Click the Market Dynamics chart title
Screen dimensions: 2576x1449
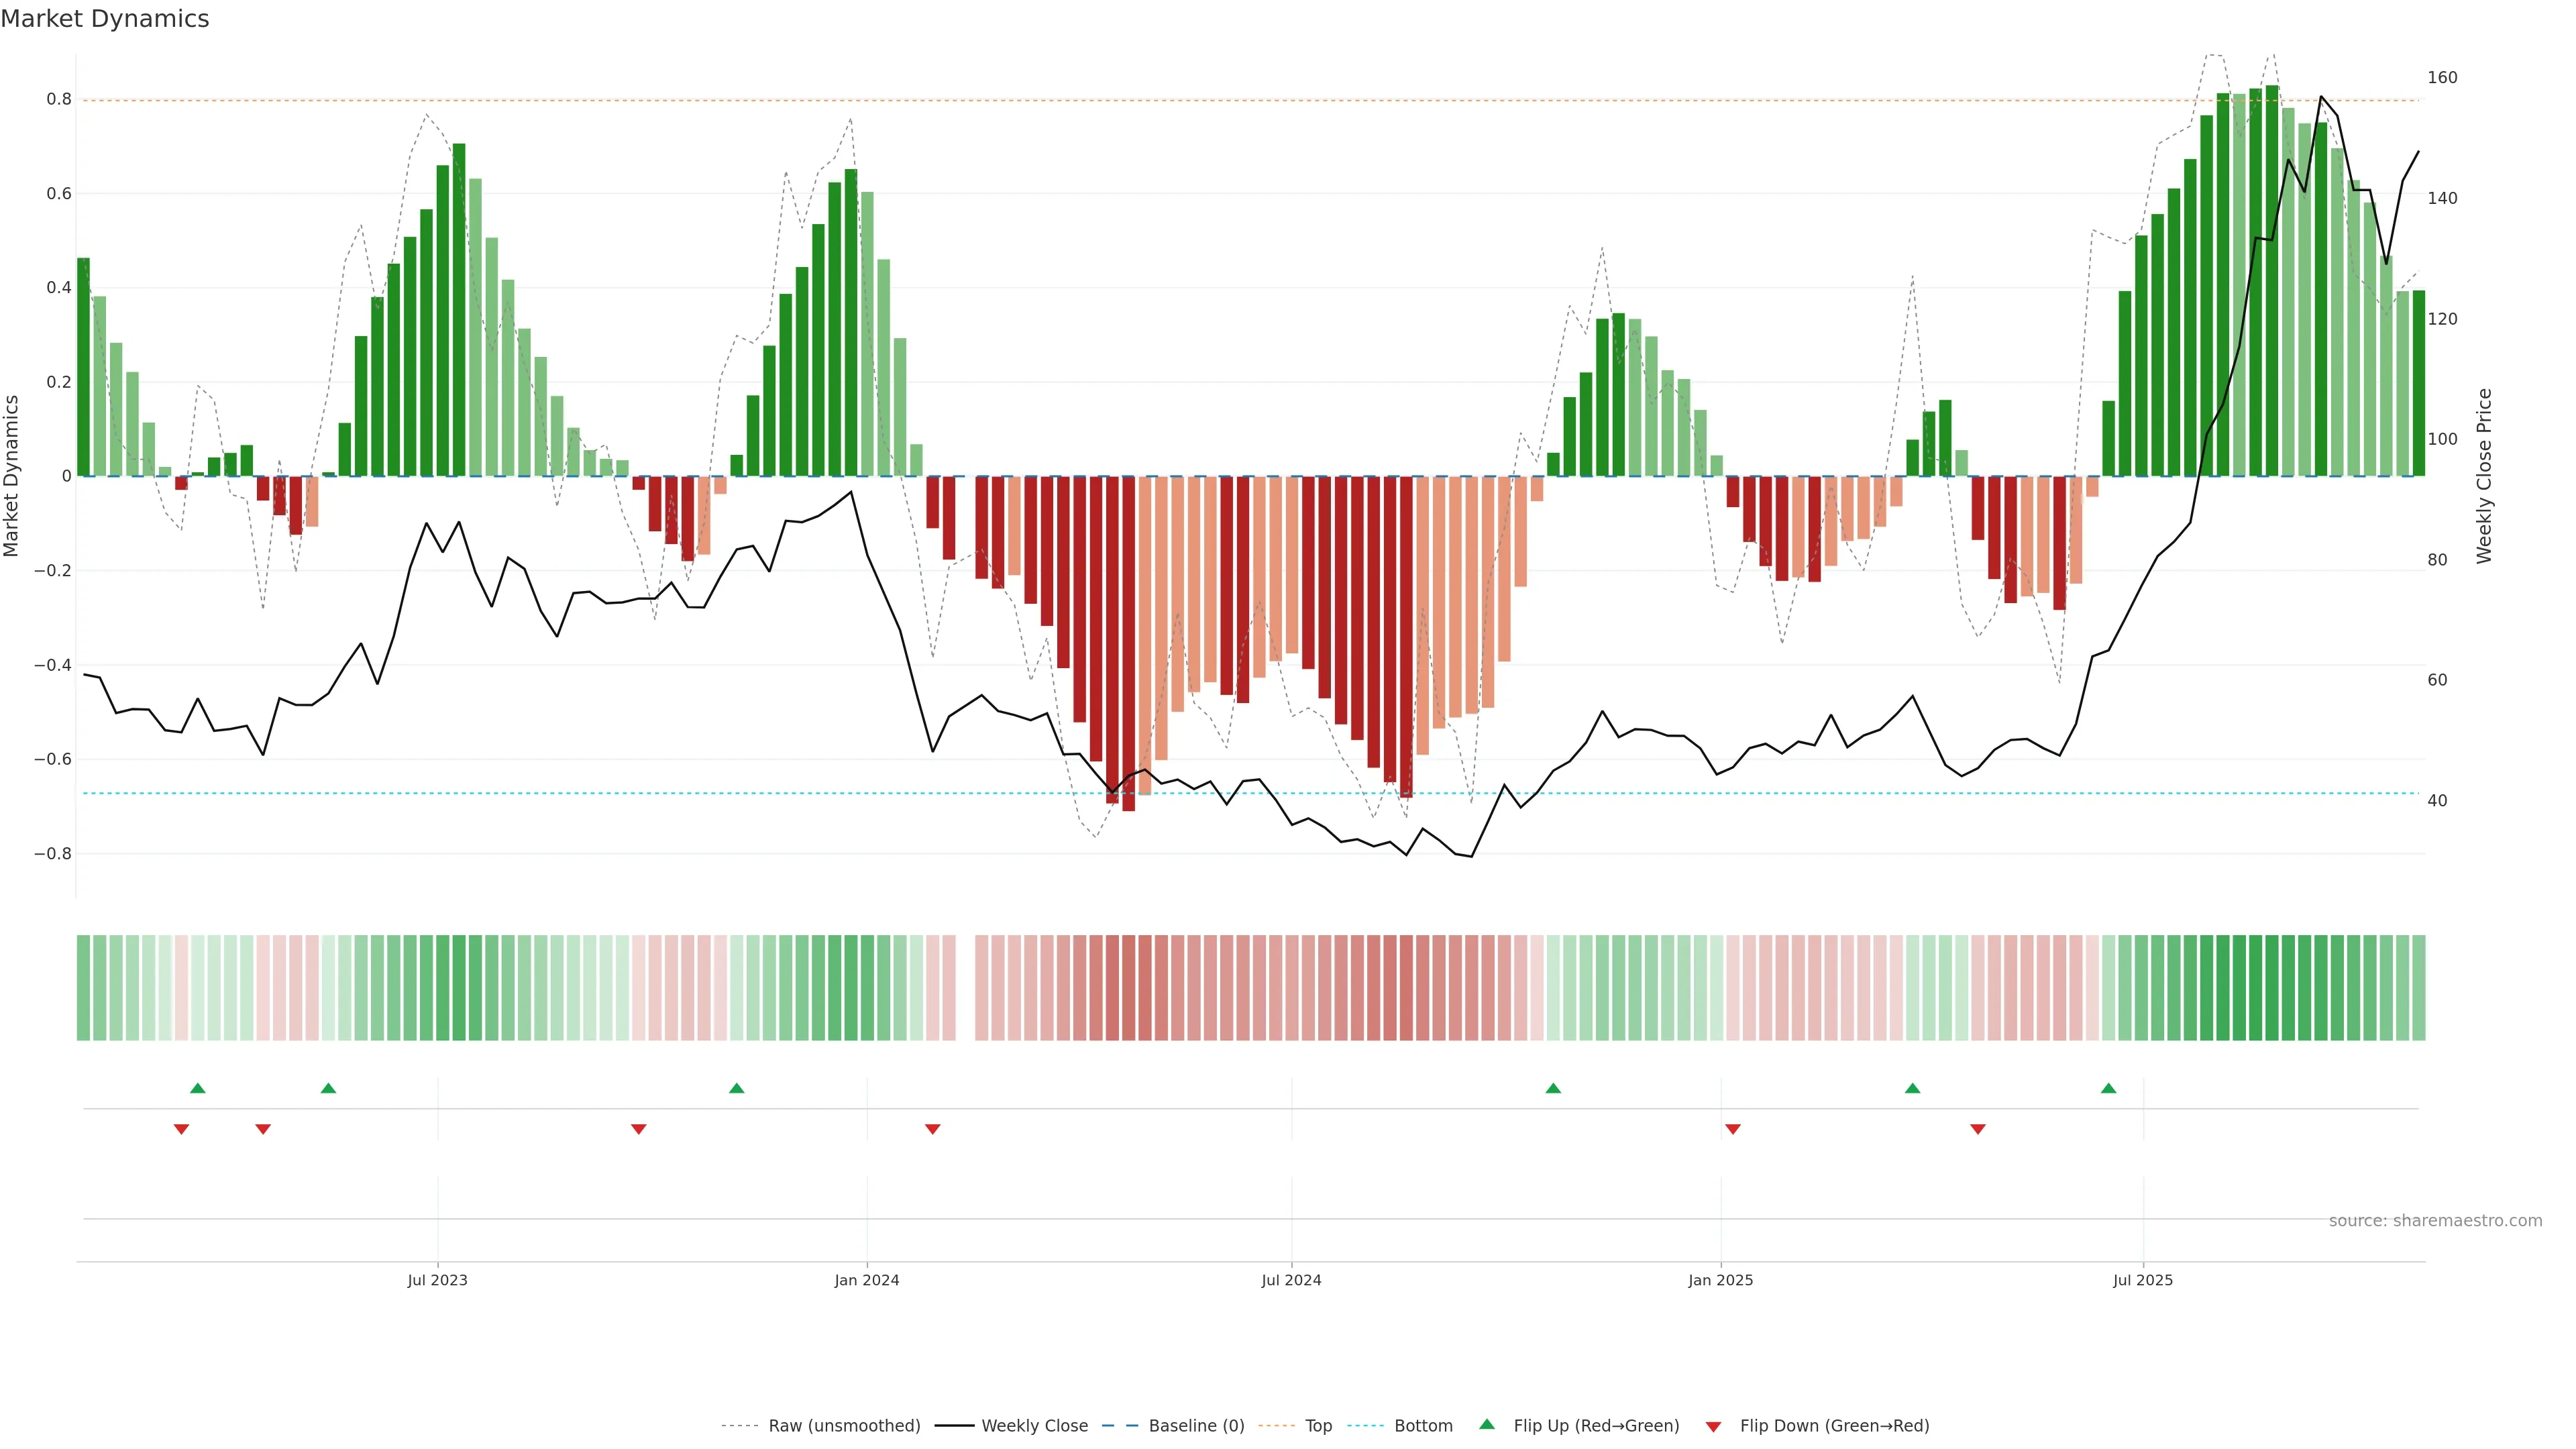pos(105,19)
